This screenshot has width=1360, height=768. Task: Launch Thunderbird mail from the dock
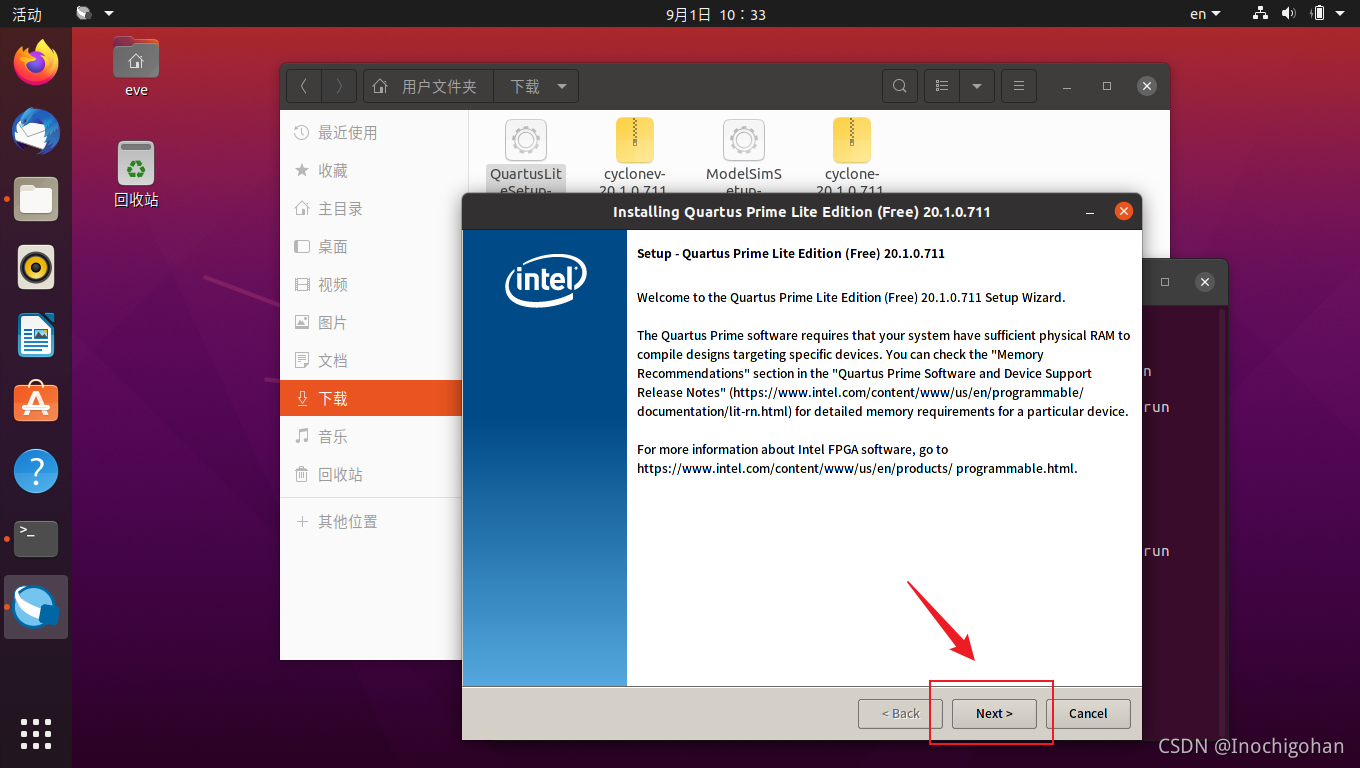coord(36,131)
